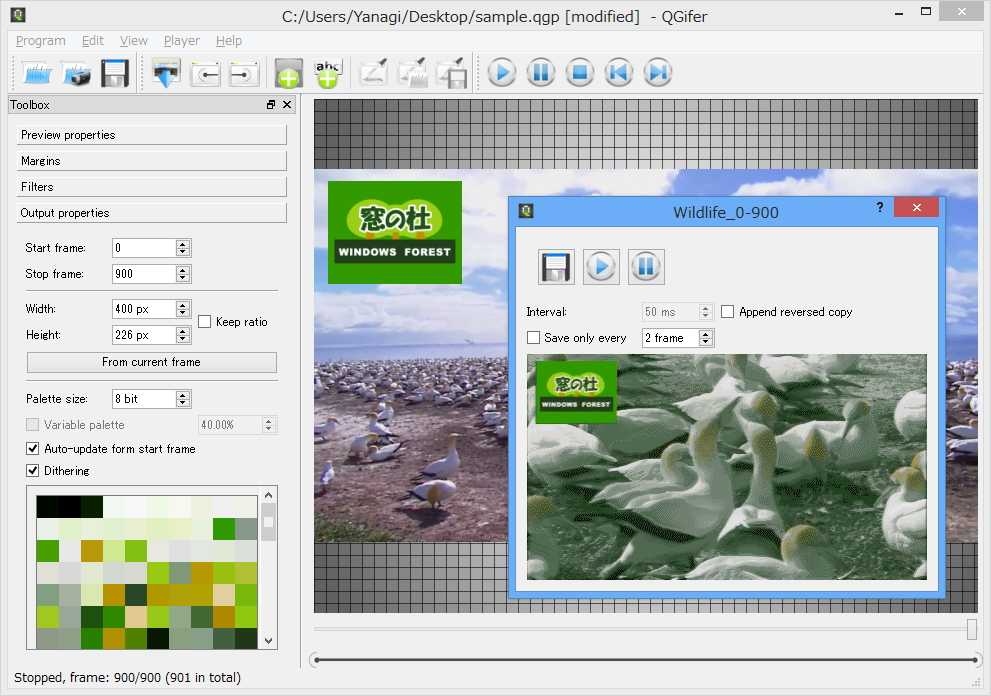Click the bright green swatch in palette grid

click(224, 528)
